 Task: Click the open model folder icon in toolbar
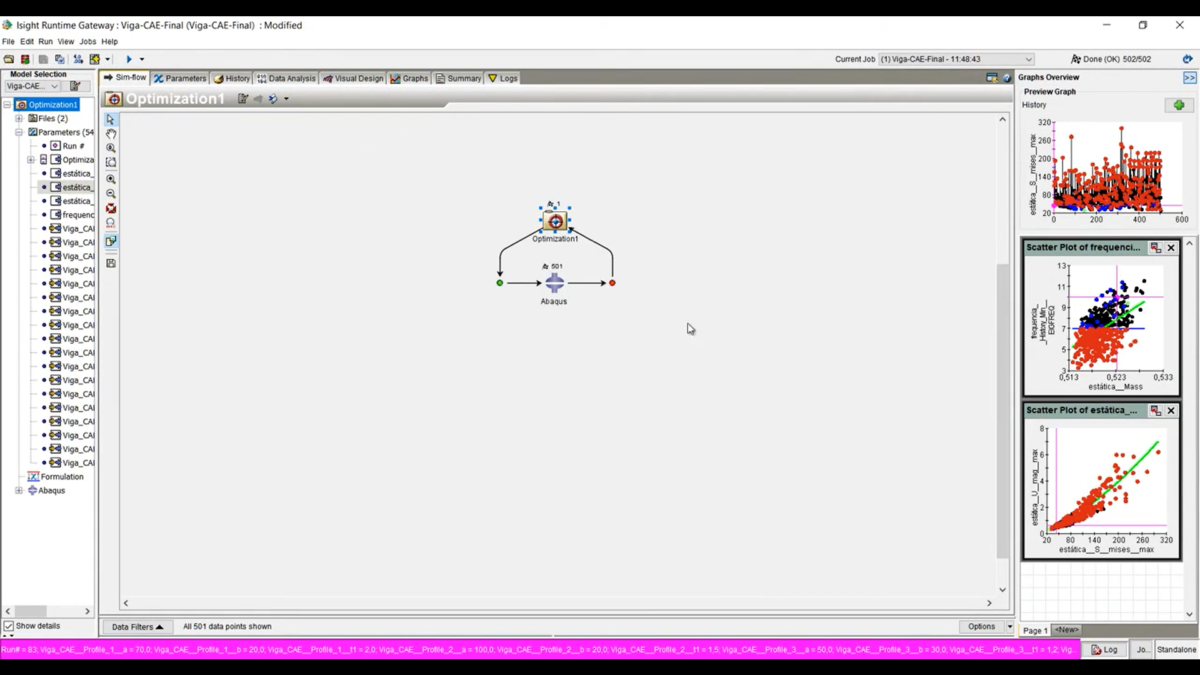tap(9, 59)
